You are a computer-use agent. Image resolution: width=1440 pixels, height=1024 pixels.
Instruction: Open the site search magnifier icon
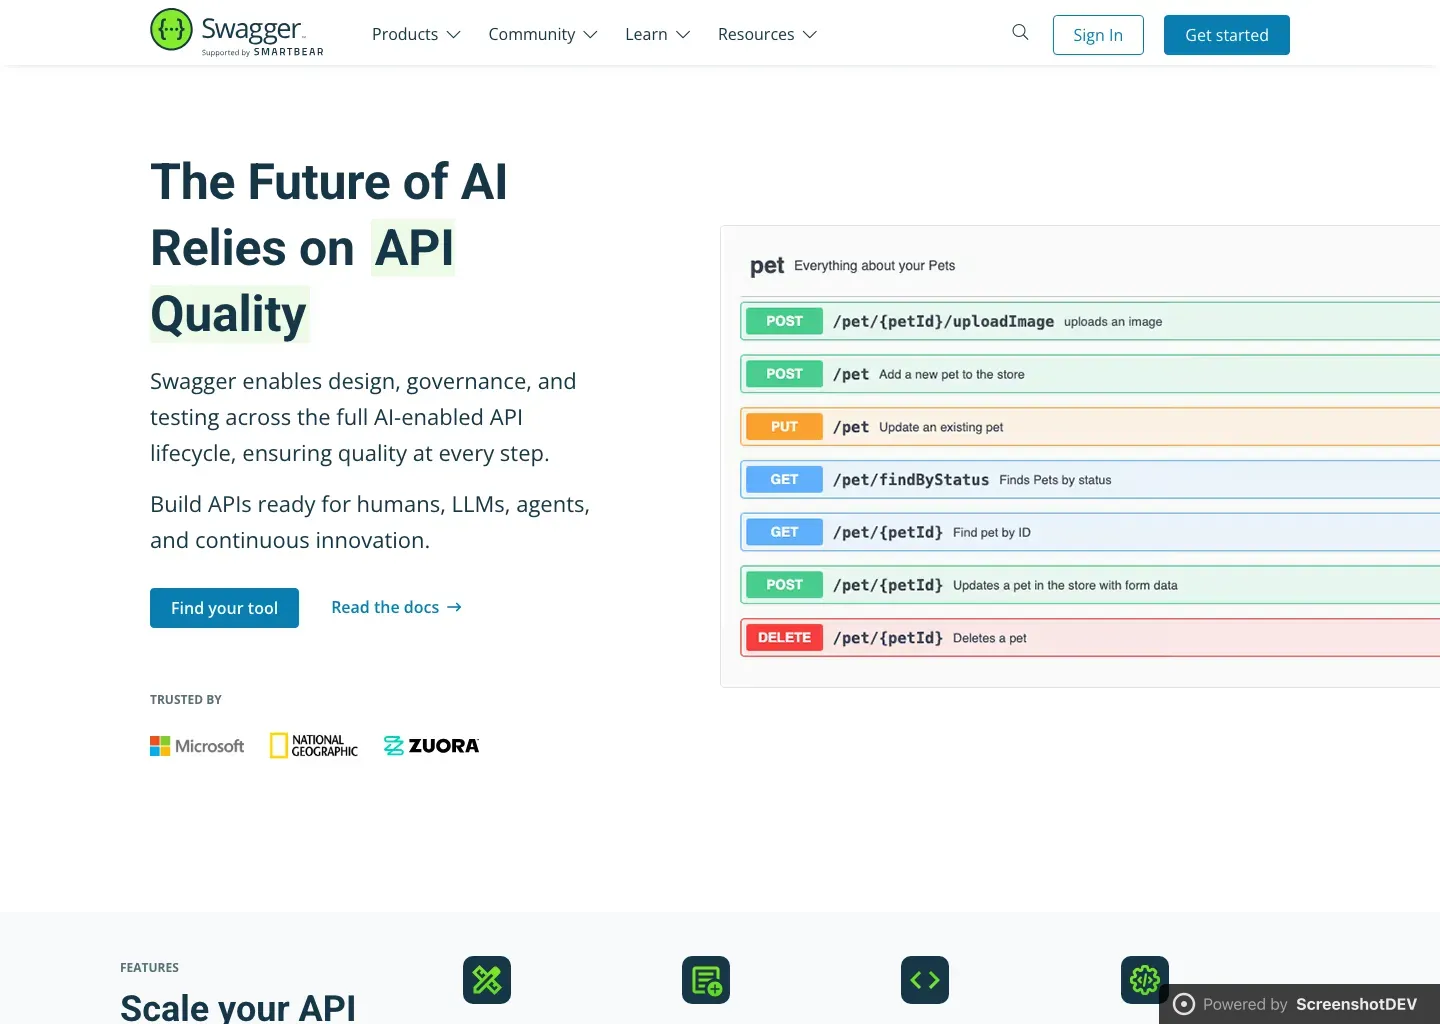tap(1020, 32)
